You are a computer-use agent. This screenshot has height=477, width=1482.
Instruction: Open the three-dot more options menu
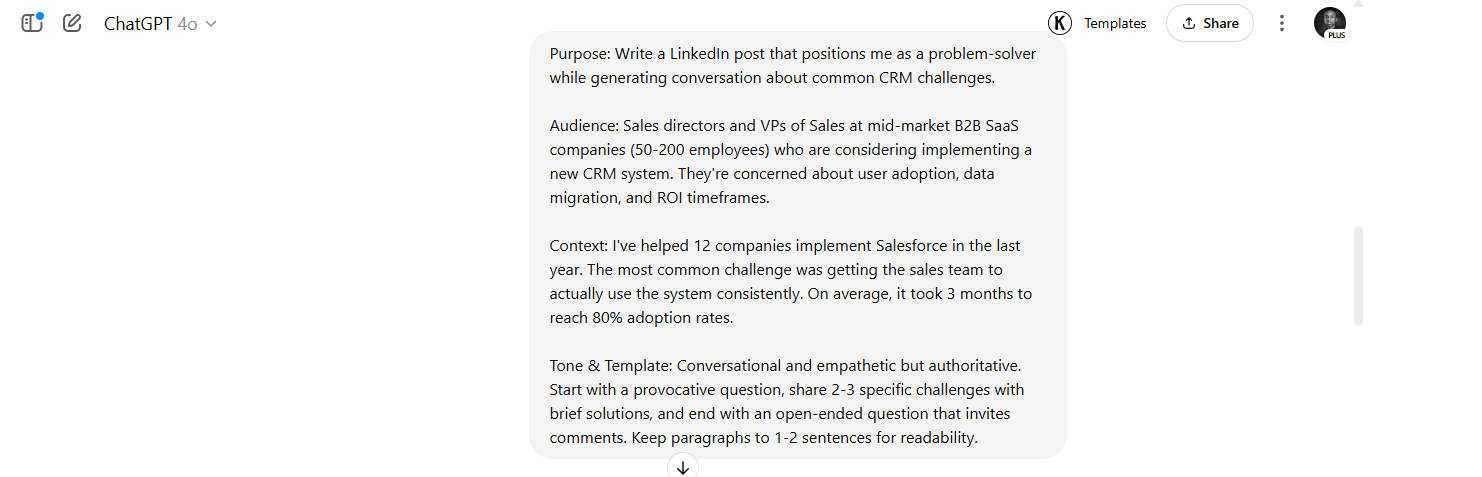coord(1282,23)
